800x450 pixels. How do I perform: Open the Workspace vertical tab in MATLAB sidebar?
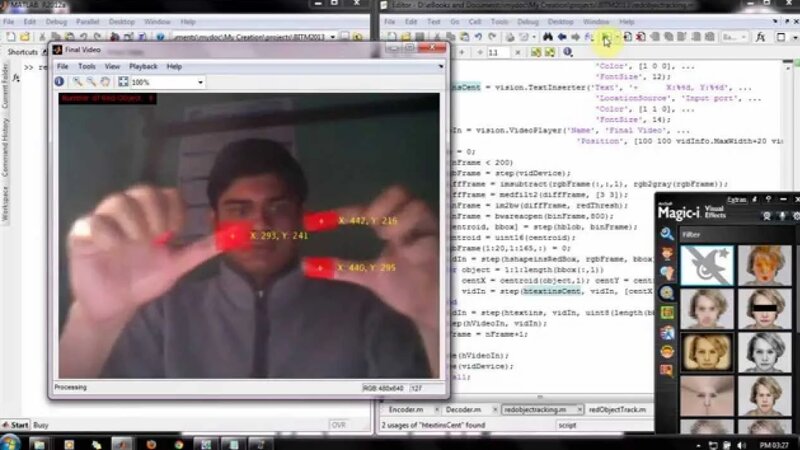5,204
